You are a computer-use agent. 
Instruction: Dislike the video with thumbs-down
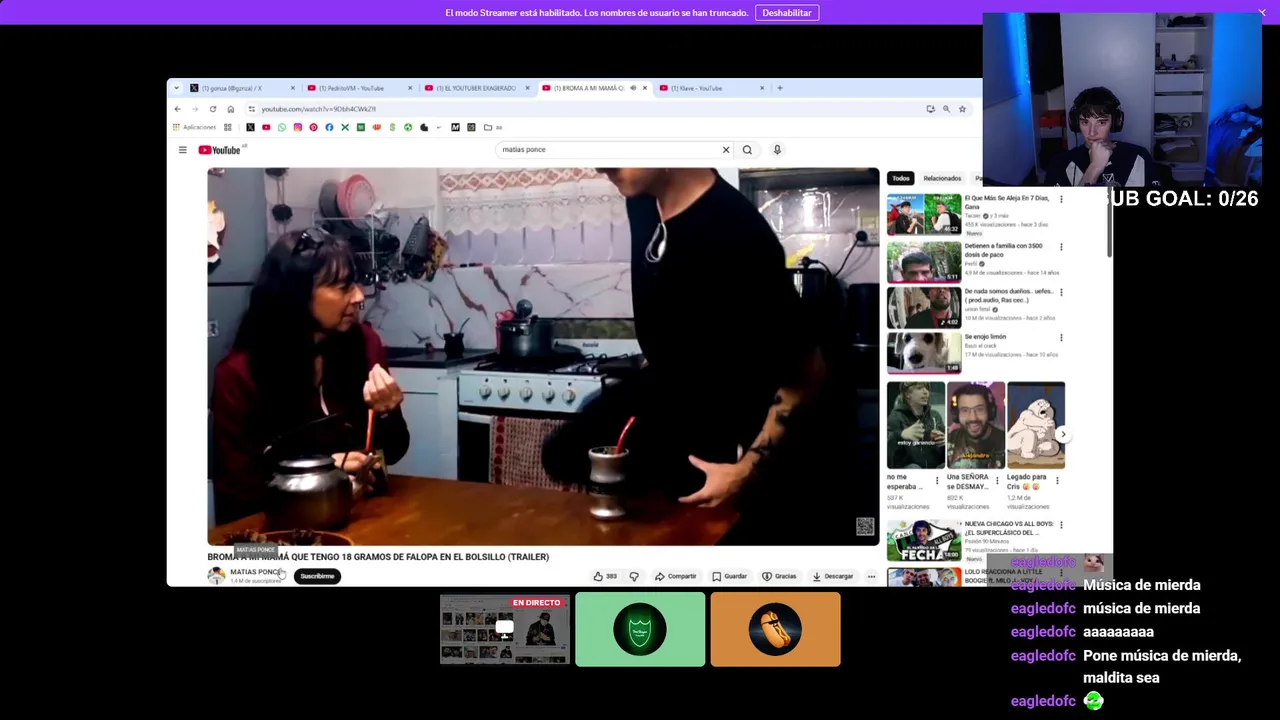click(634, 576)
